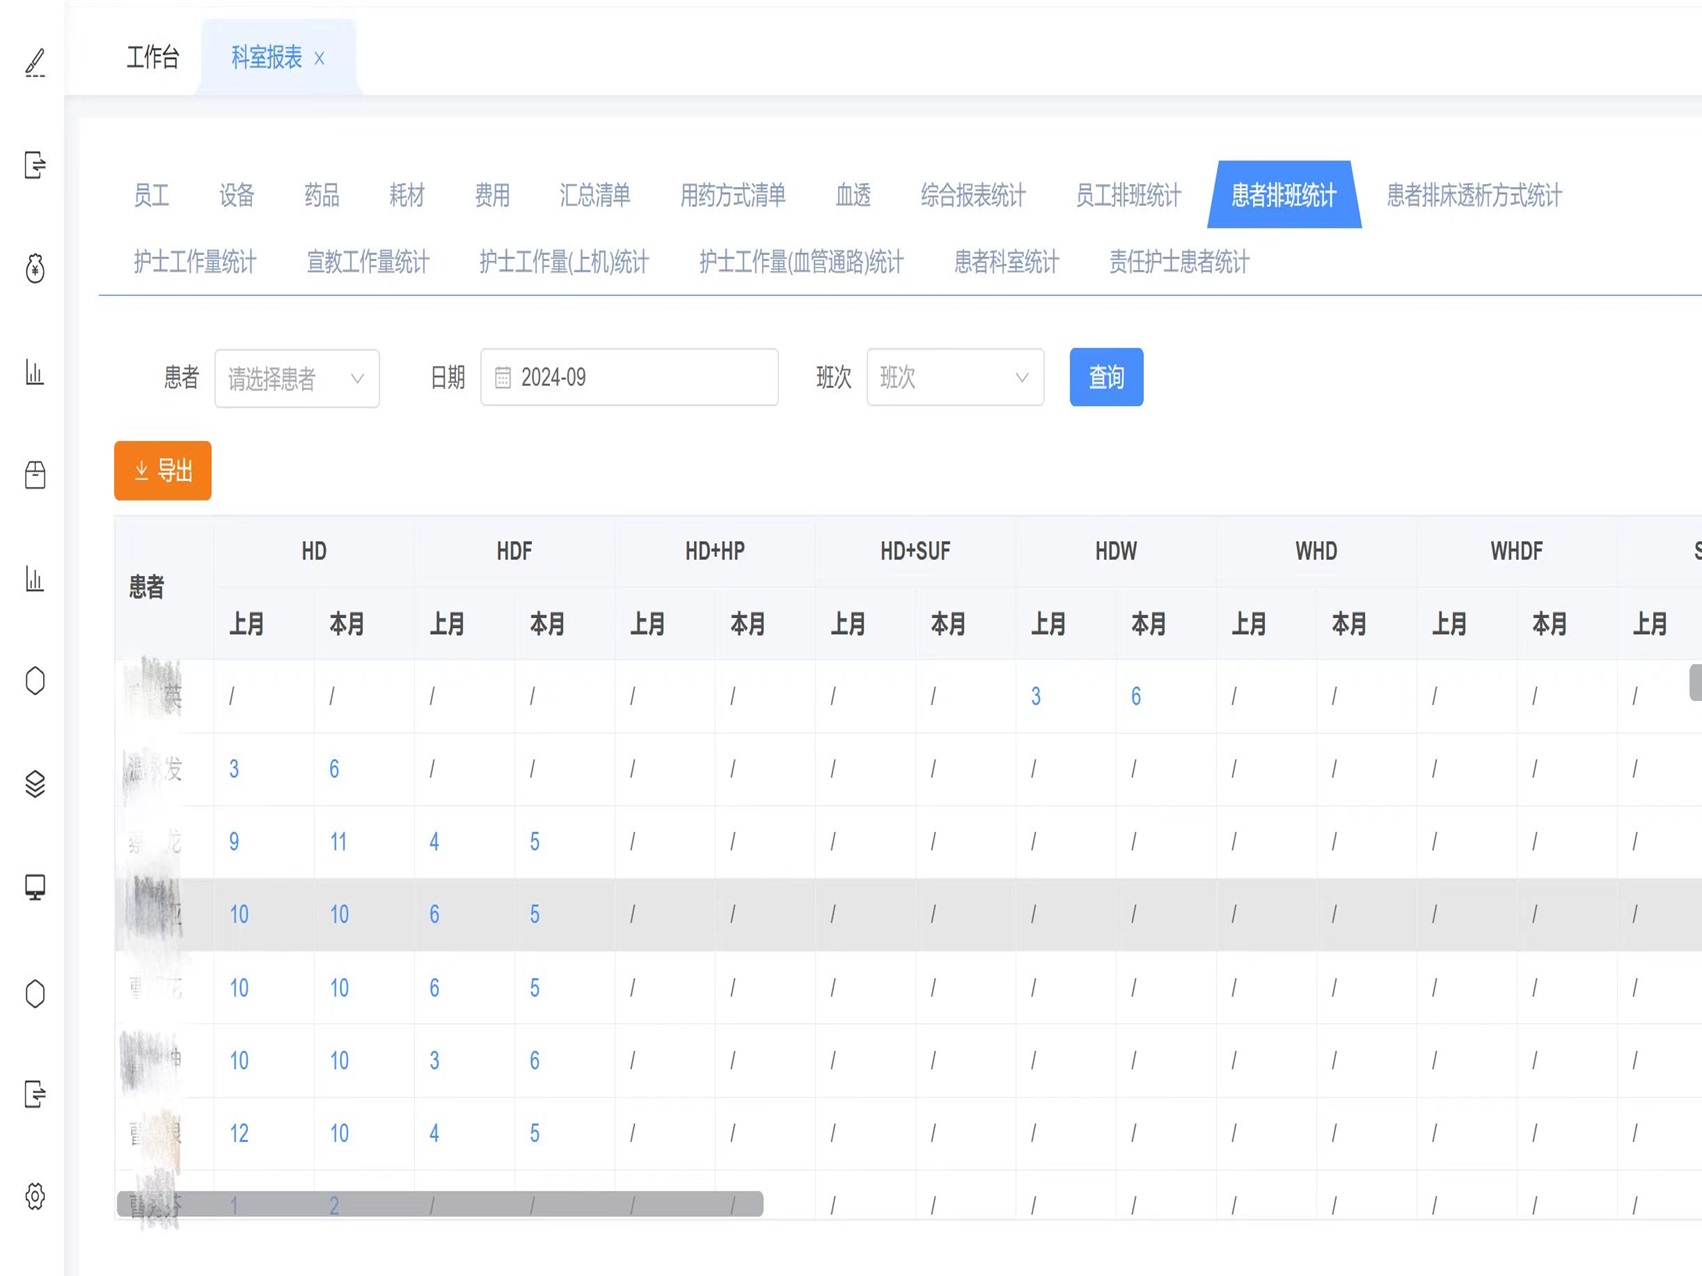The image size is (1702, 1276).
Task: Open the 班次 shift dropdown
Action: (954, 378)
